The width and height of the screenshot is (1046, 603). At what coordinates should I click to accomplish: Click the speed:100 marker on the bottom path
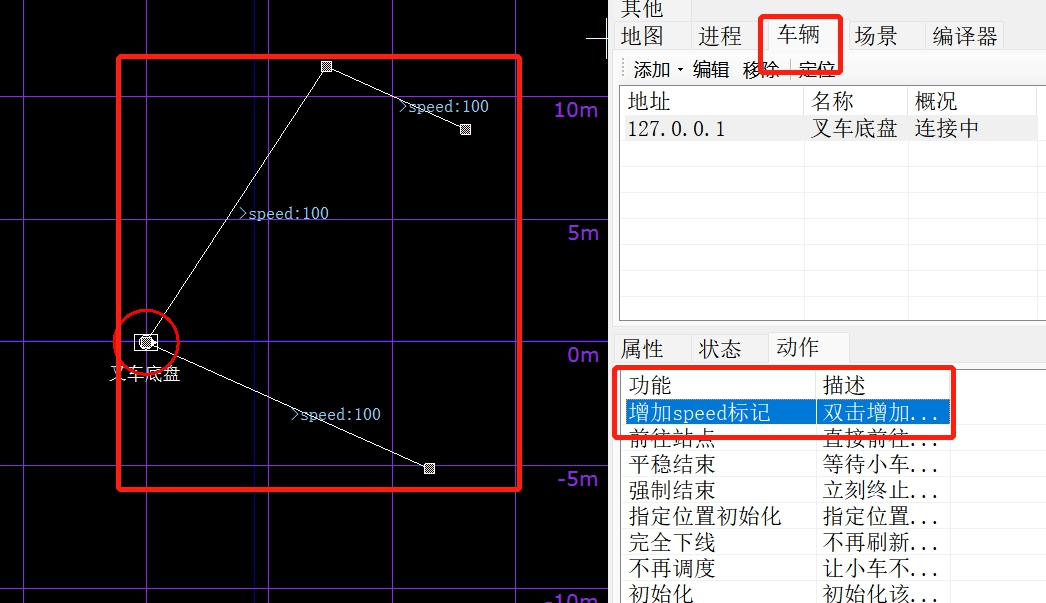[x=336, y=414]
